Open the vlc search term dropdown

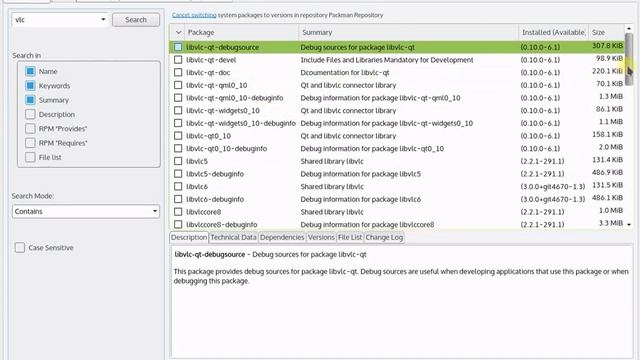click(x=103, y=20)
